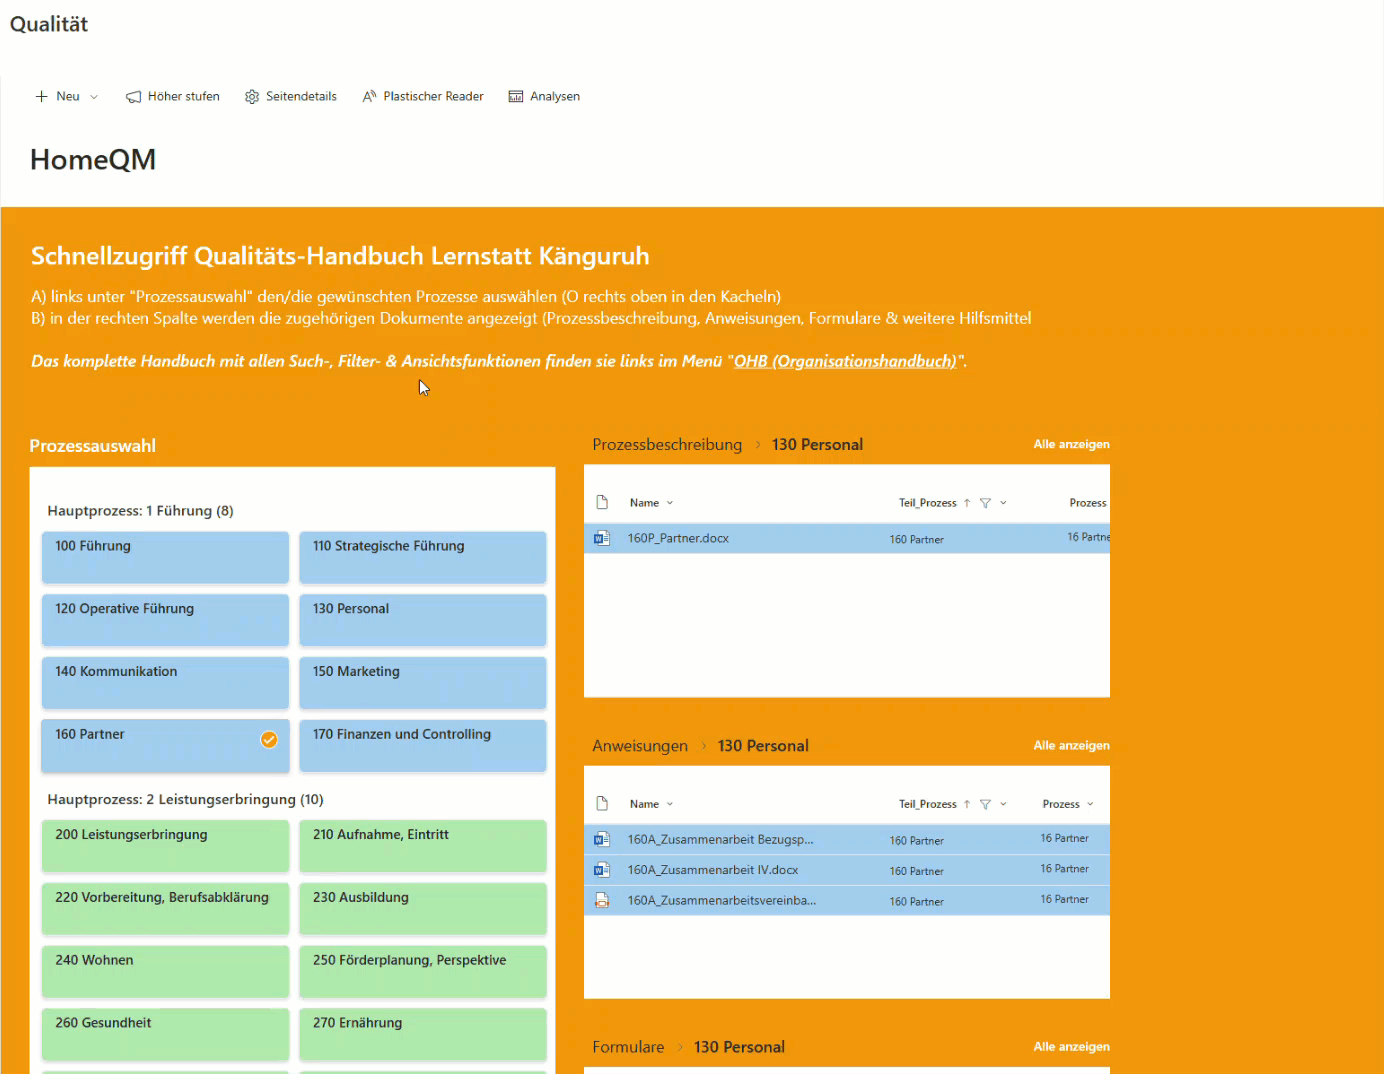Click the Höher stufen megaphone icon

(133, 97)
